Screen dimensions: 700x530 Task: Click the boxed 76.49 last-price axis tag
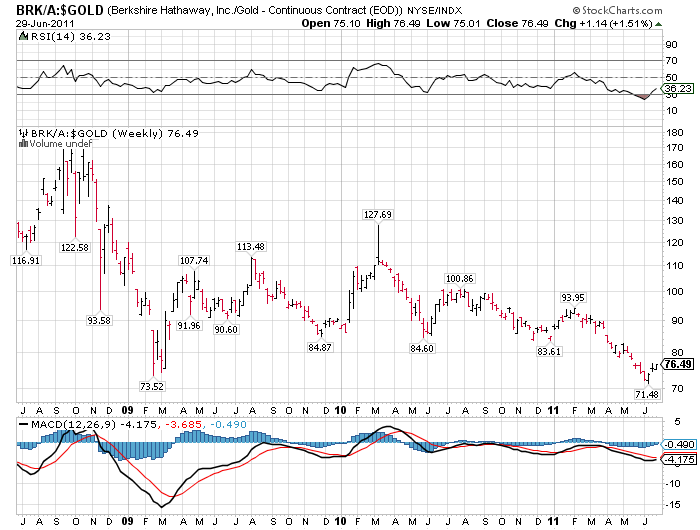(678, 364)
